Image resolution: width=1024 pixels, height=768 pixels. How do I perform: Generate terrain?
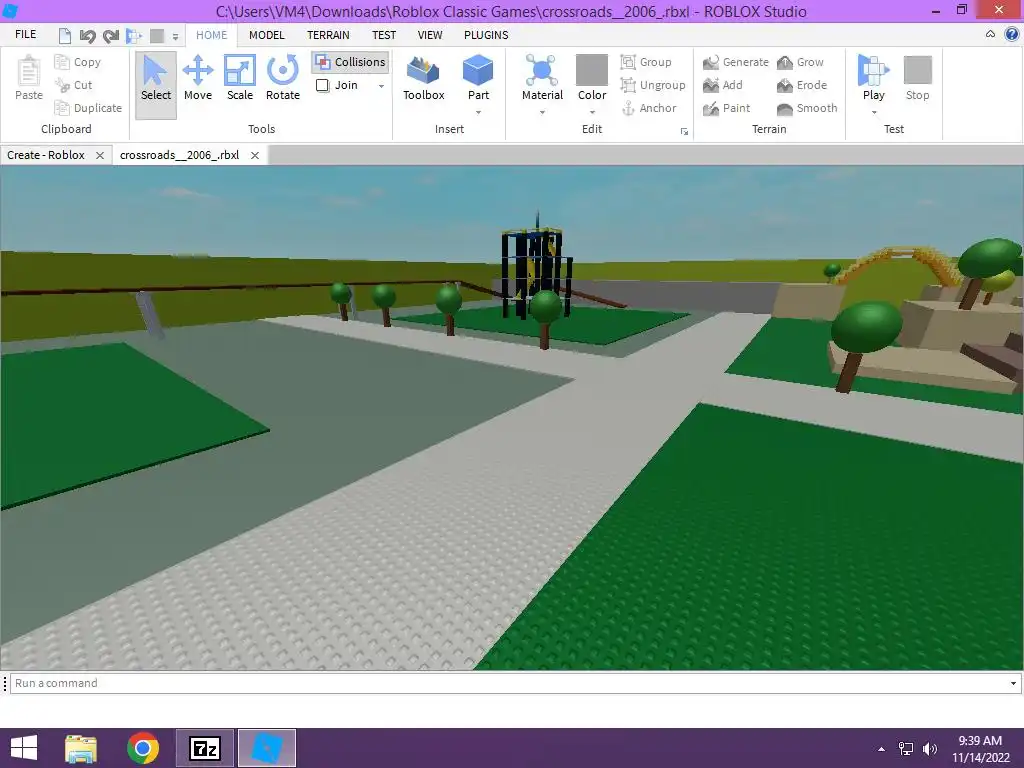point(736,62)
